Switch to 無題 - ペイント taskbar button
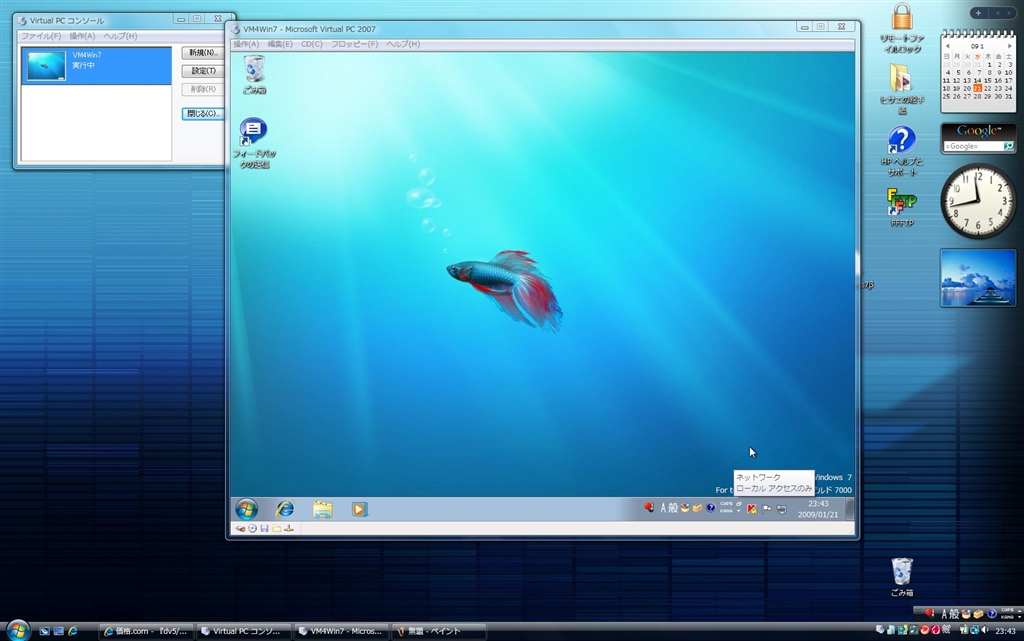The width and height of the screenshot is (1024, 641). point(438,631)
